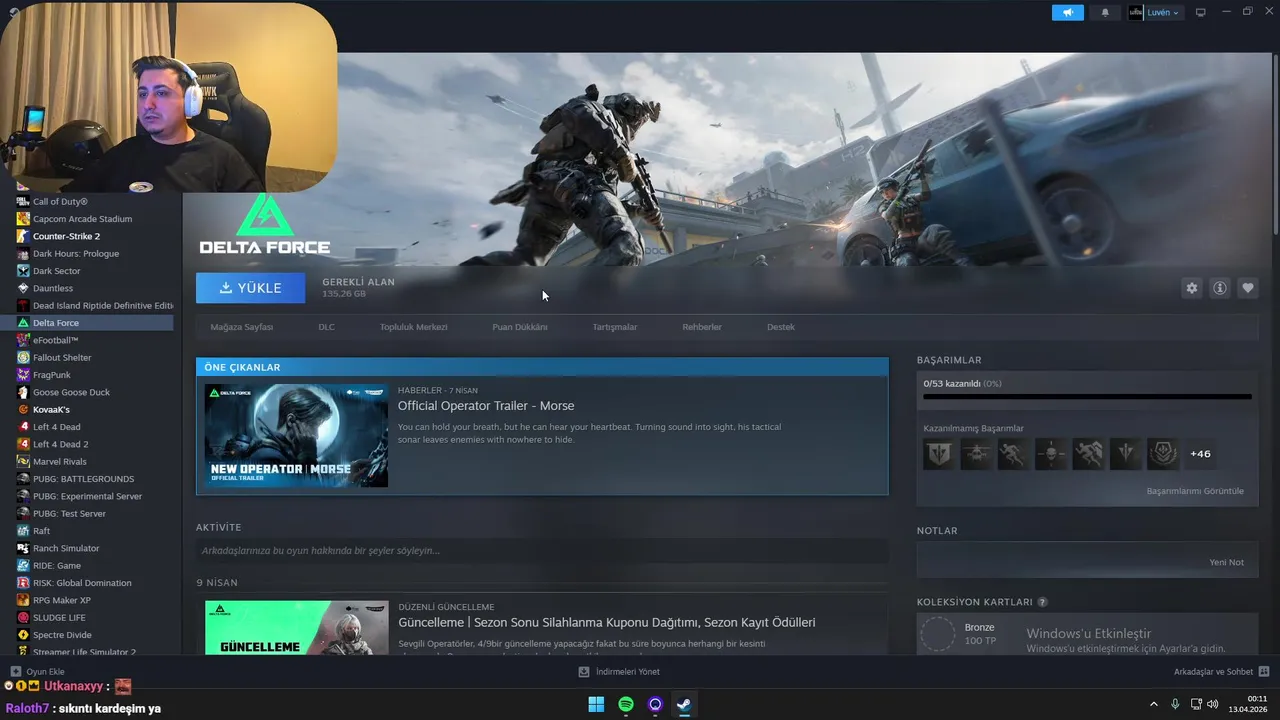Viewport: 1280px width, 720px height.
Task: Open purple circle app in taskbar
Action: [655, 705]
